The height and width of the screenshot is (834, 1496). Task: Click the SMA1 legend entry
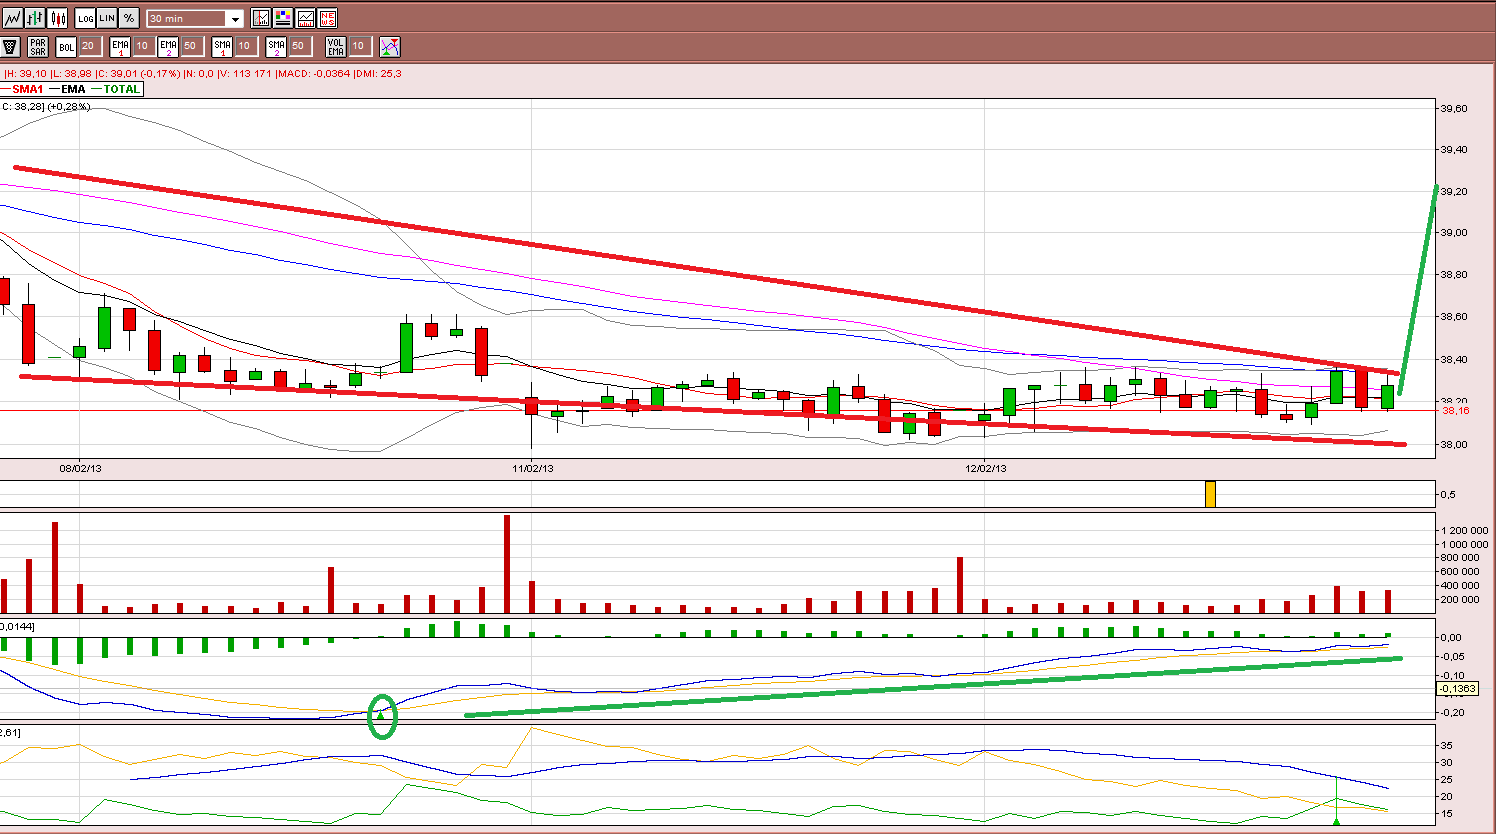click(x=23, y=89)
